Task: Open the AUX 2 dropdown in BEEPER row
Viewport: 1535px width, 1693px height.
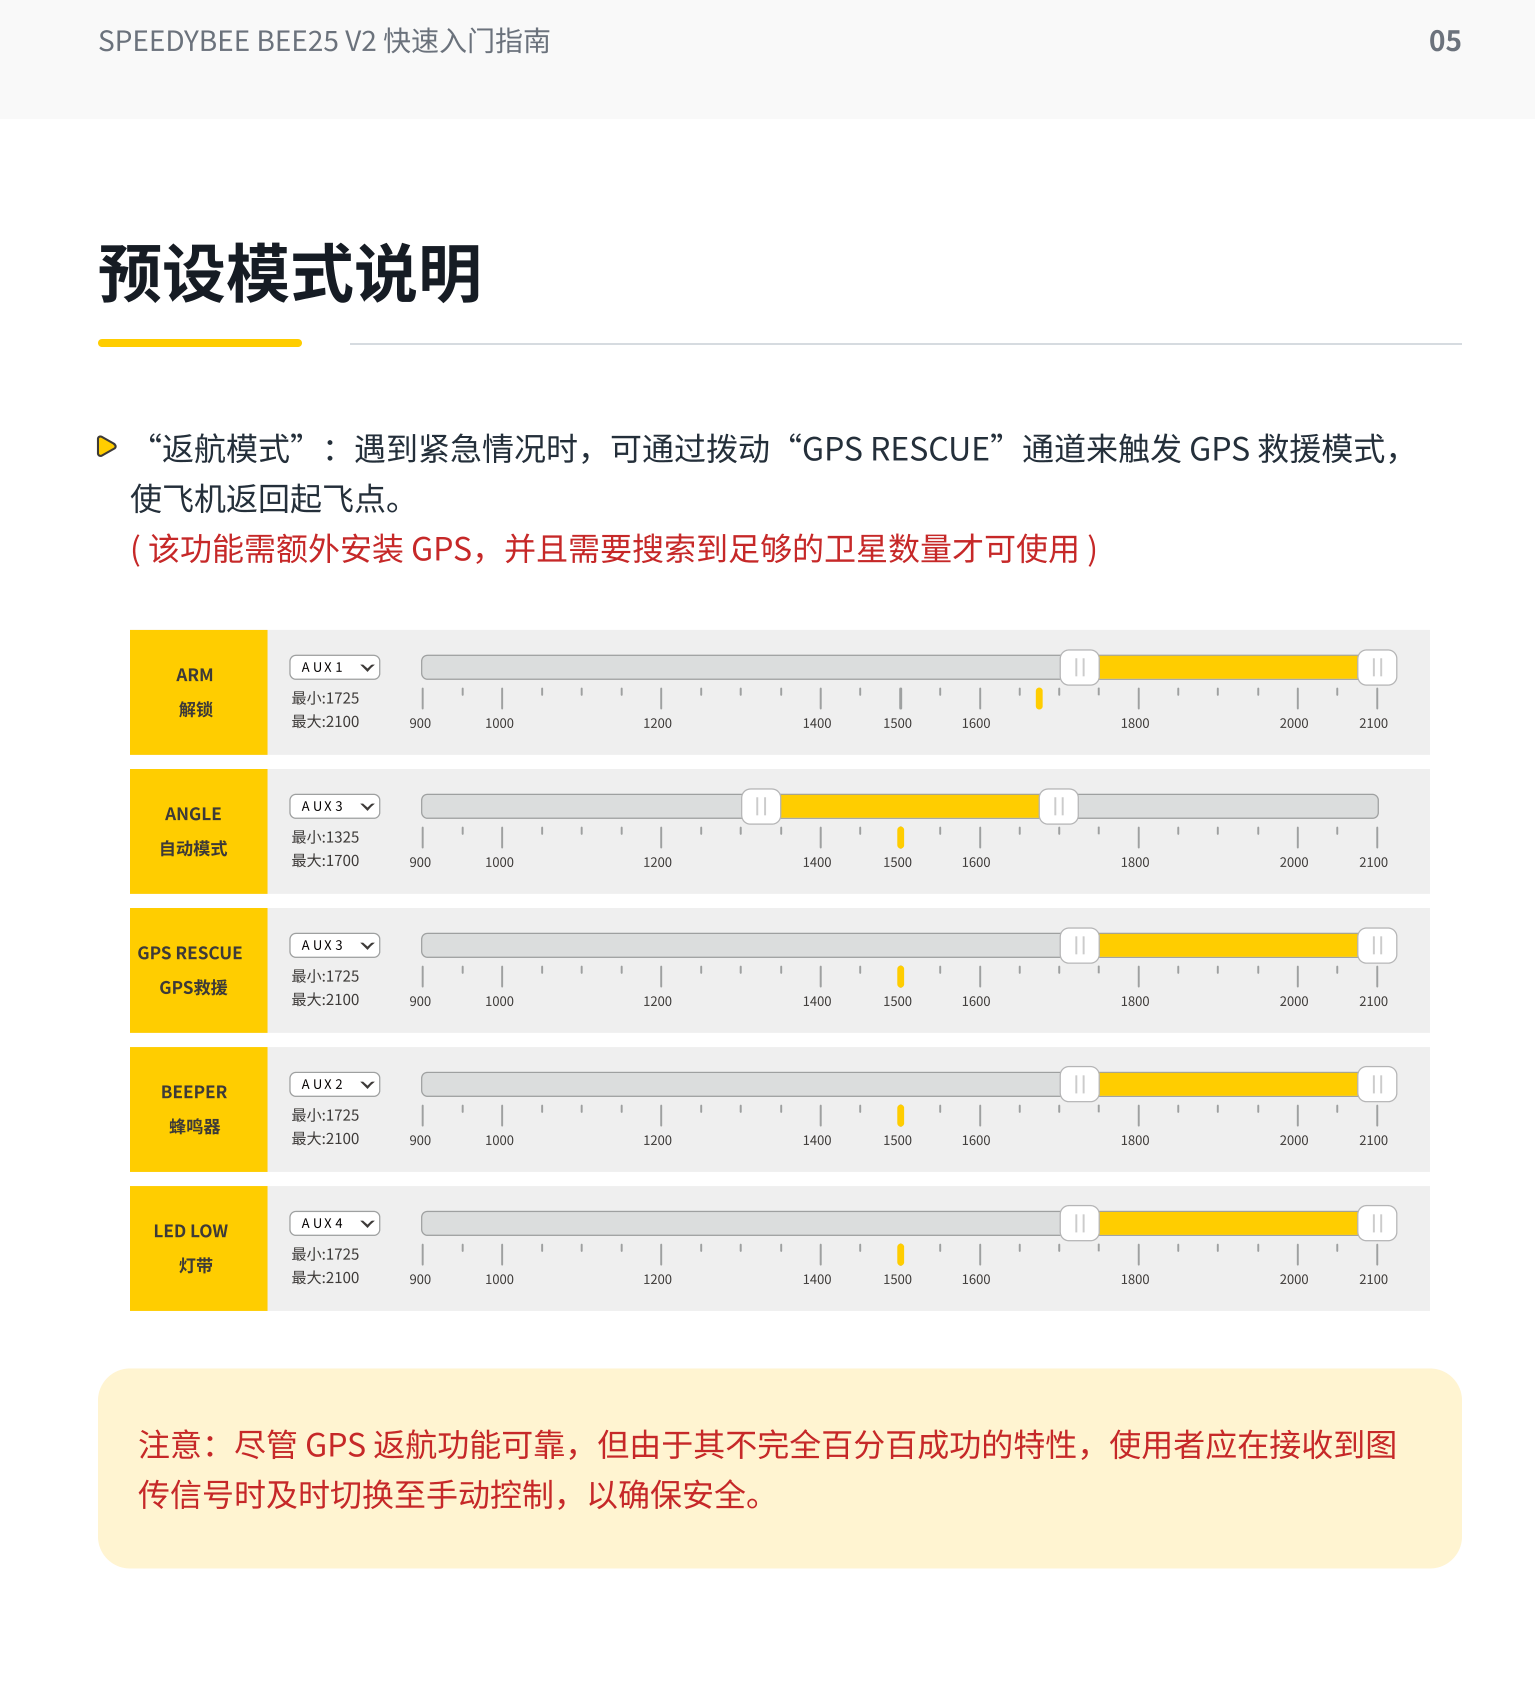Action: tap(335, 1084)
